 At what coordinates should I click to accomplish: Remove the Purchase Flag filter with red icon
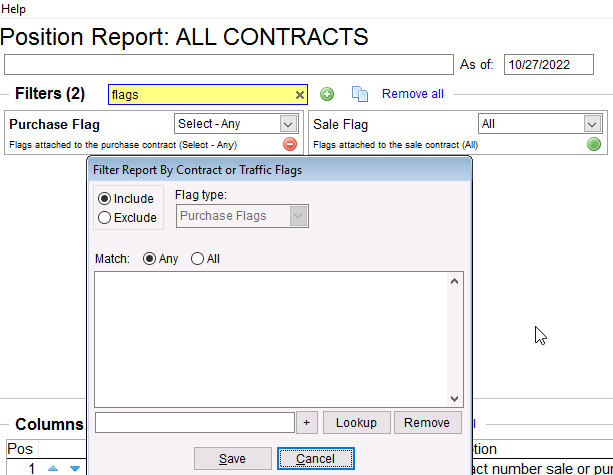290,144
